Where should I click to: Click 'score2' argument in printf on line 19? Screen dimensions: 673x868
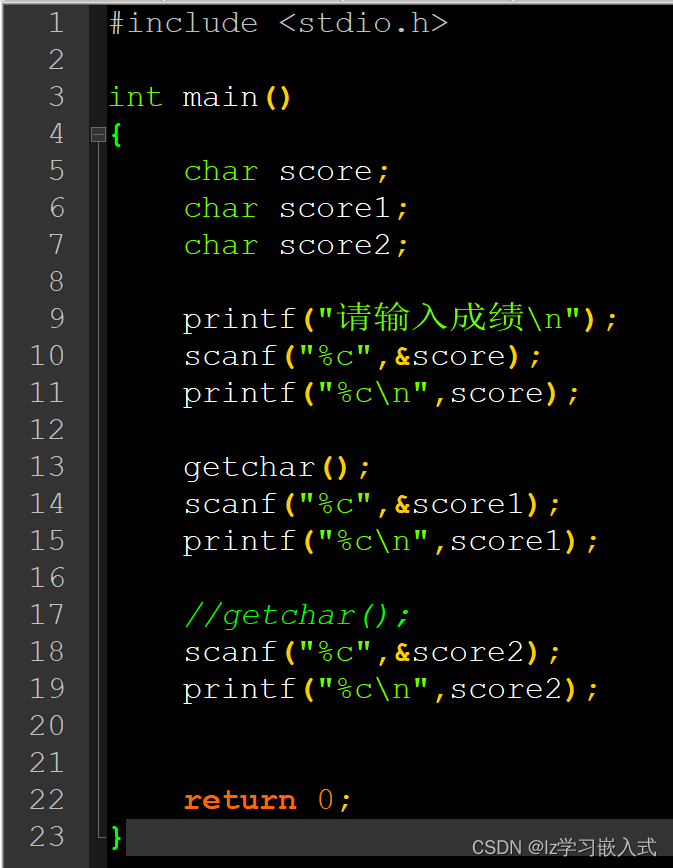pyautogui.click(x=505, y=689)
